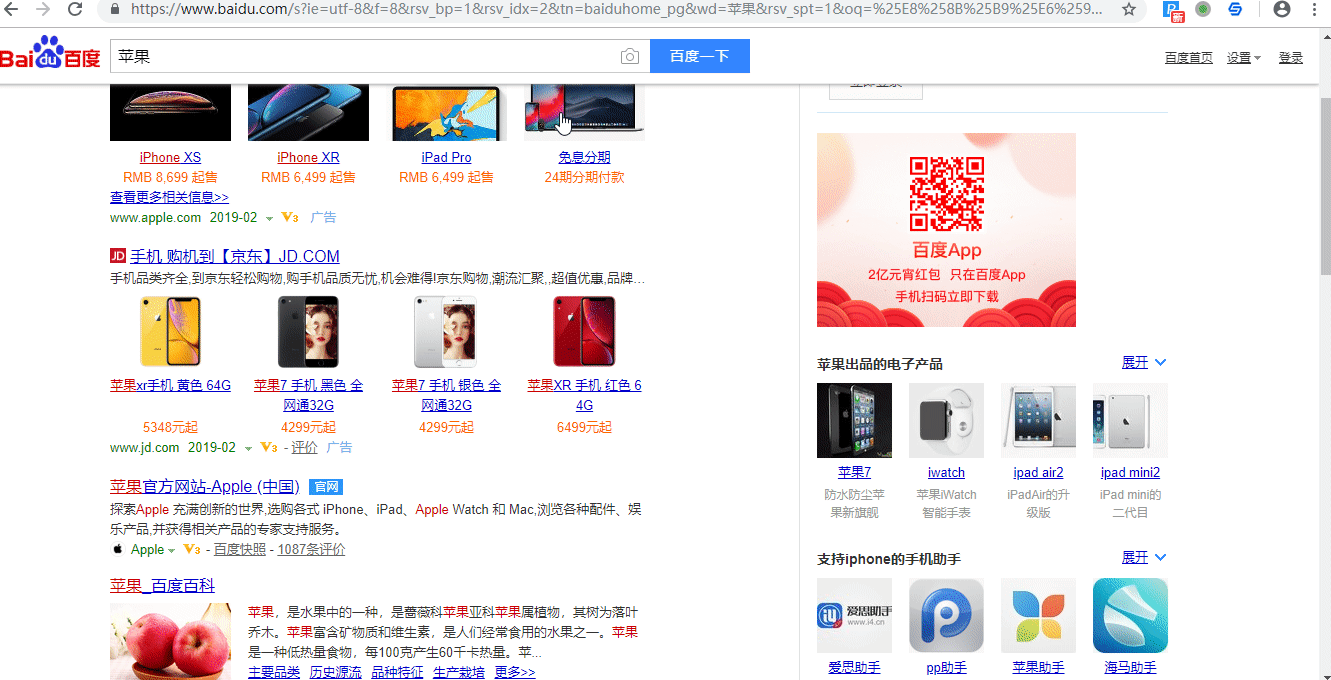Open the iPad Pro link
This screenshot has width=1331, height=680.
(446, 157)
